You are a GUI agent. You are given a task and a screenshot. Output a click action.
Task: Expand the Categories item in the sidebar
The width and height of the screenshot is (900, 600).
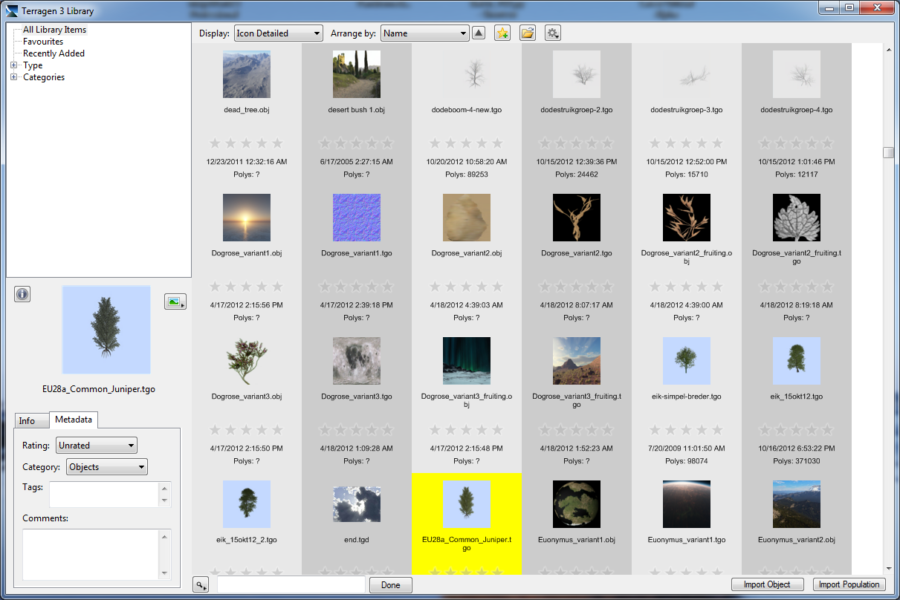point(12,76)
